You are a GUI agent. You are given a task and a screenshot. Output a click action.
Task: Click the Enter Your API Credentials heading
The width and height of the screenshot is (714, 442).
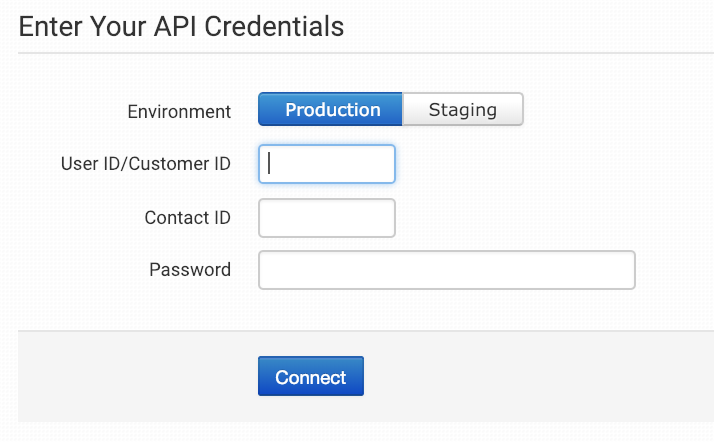click(181, 26)
